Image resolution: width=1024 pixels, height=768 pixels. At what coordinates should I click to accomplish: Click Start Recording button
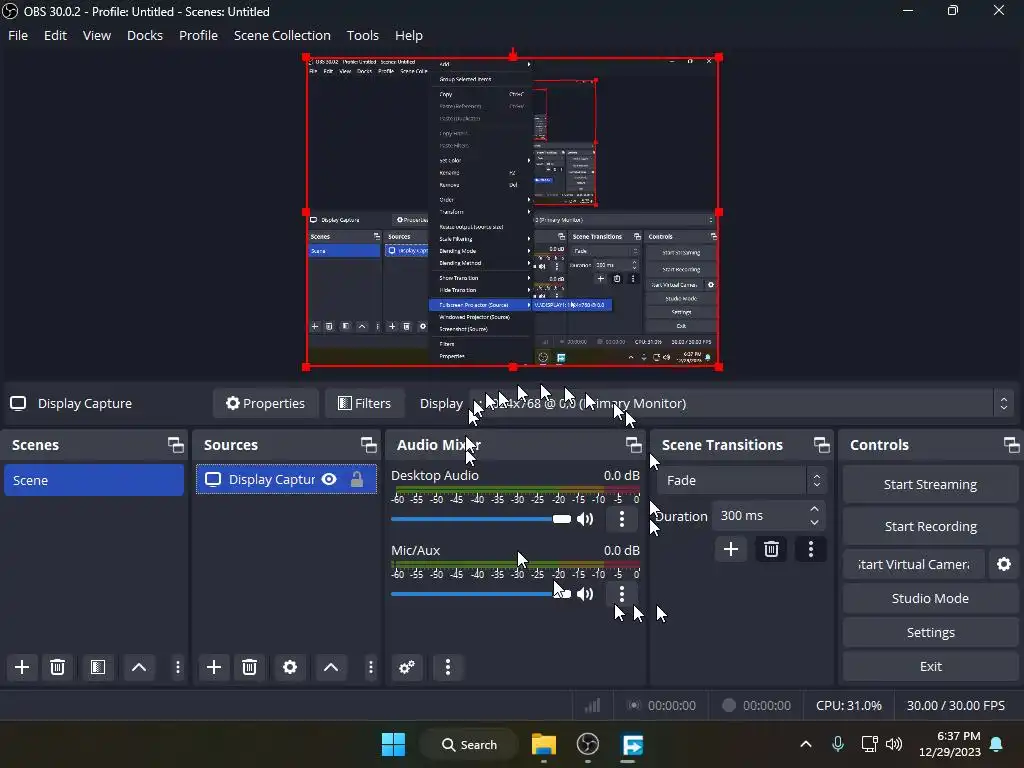coord(930,526)
